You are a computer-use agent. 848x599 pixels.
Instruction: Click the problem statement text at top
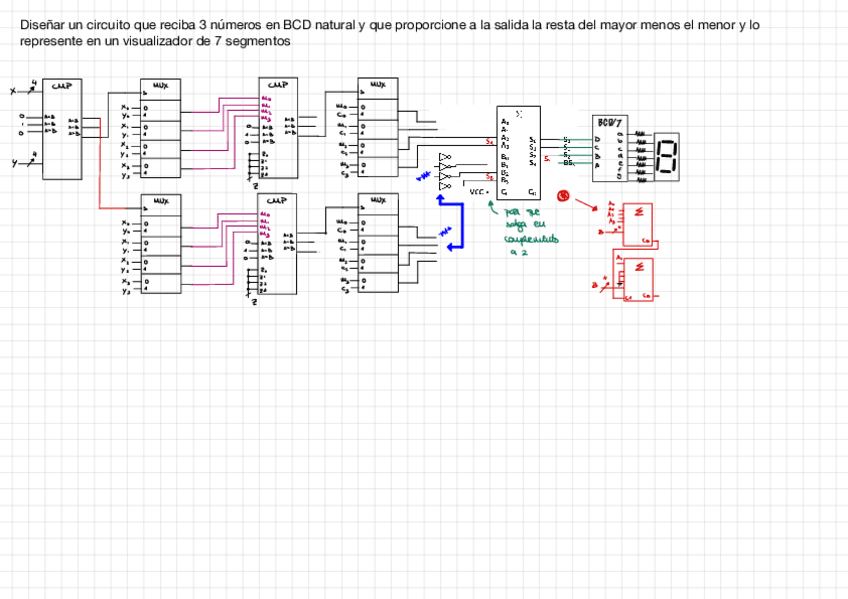coord(390,33)
